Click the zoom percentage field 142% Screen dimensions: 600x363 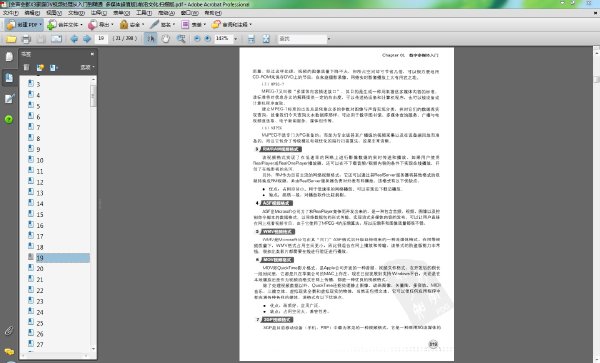223,39
